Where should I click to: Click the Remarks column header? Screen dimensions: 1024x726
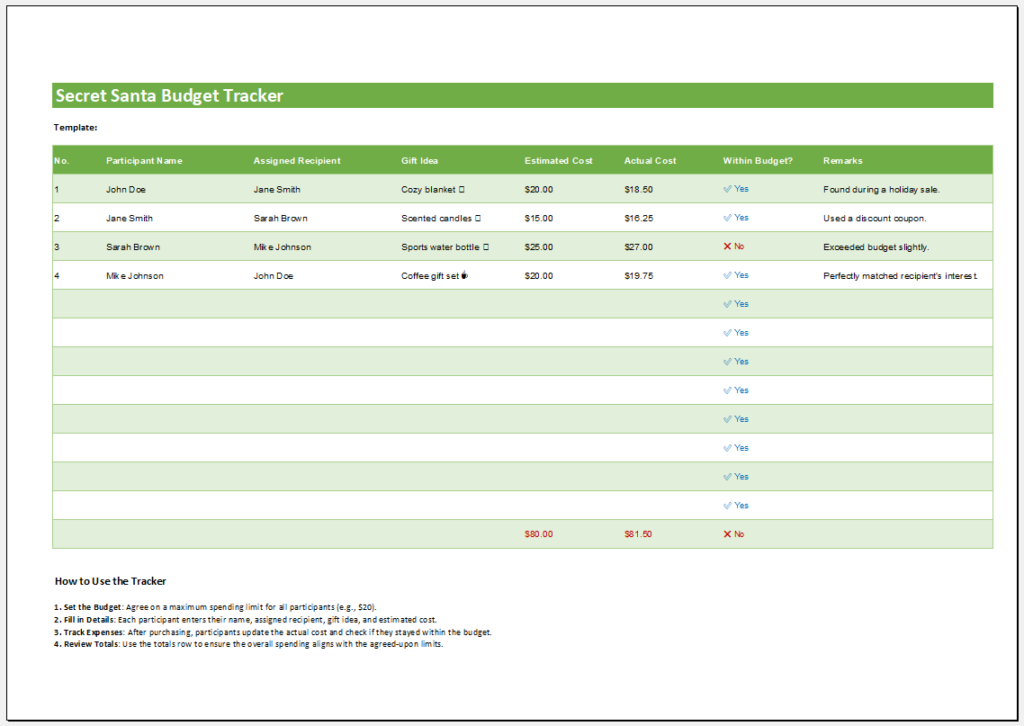pyautogui.click(x=842, y=161)
